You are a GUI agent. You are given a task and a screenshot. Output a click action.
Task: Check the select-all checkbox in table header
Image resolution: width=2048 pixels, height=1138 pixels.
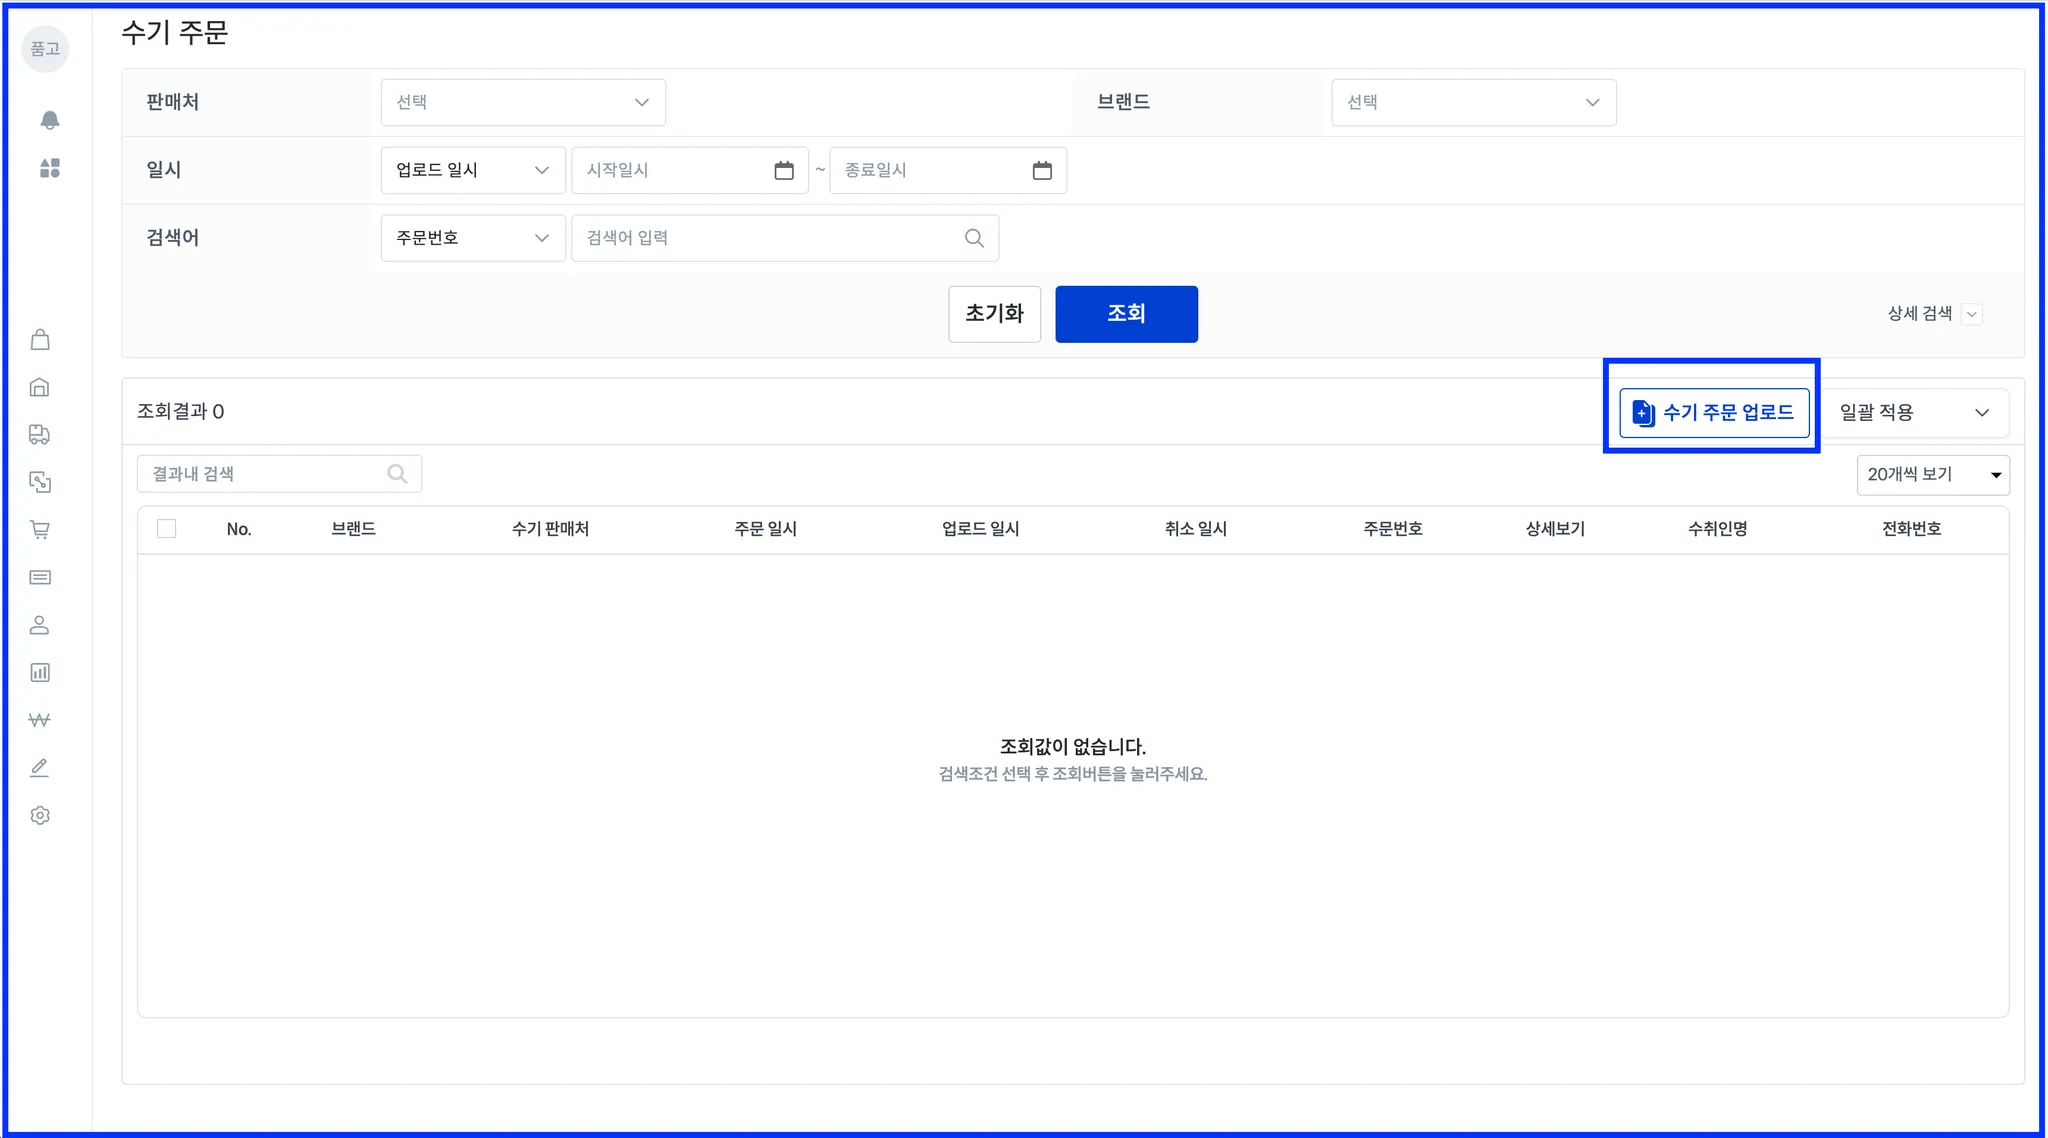pos(167,529)
